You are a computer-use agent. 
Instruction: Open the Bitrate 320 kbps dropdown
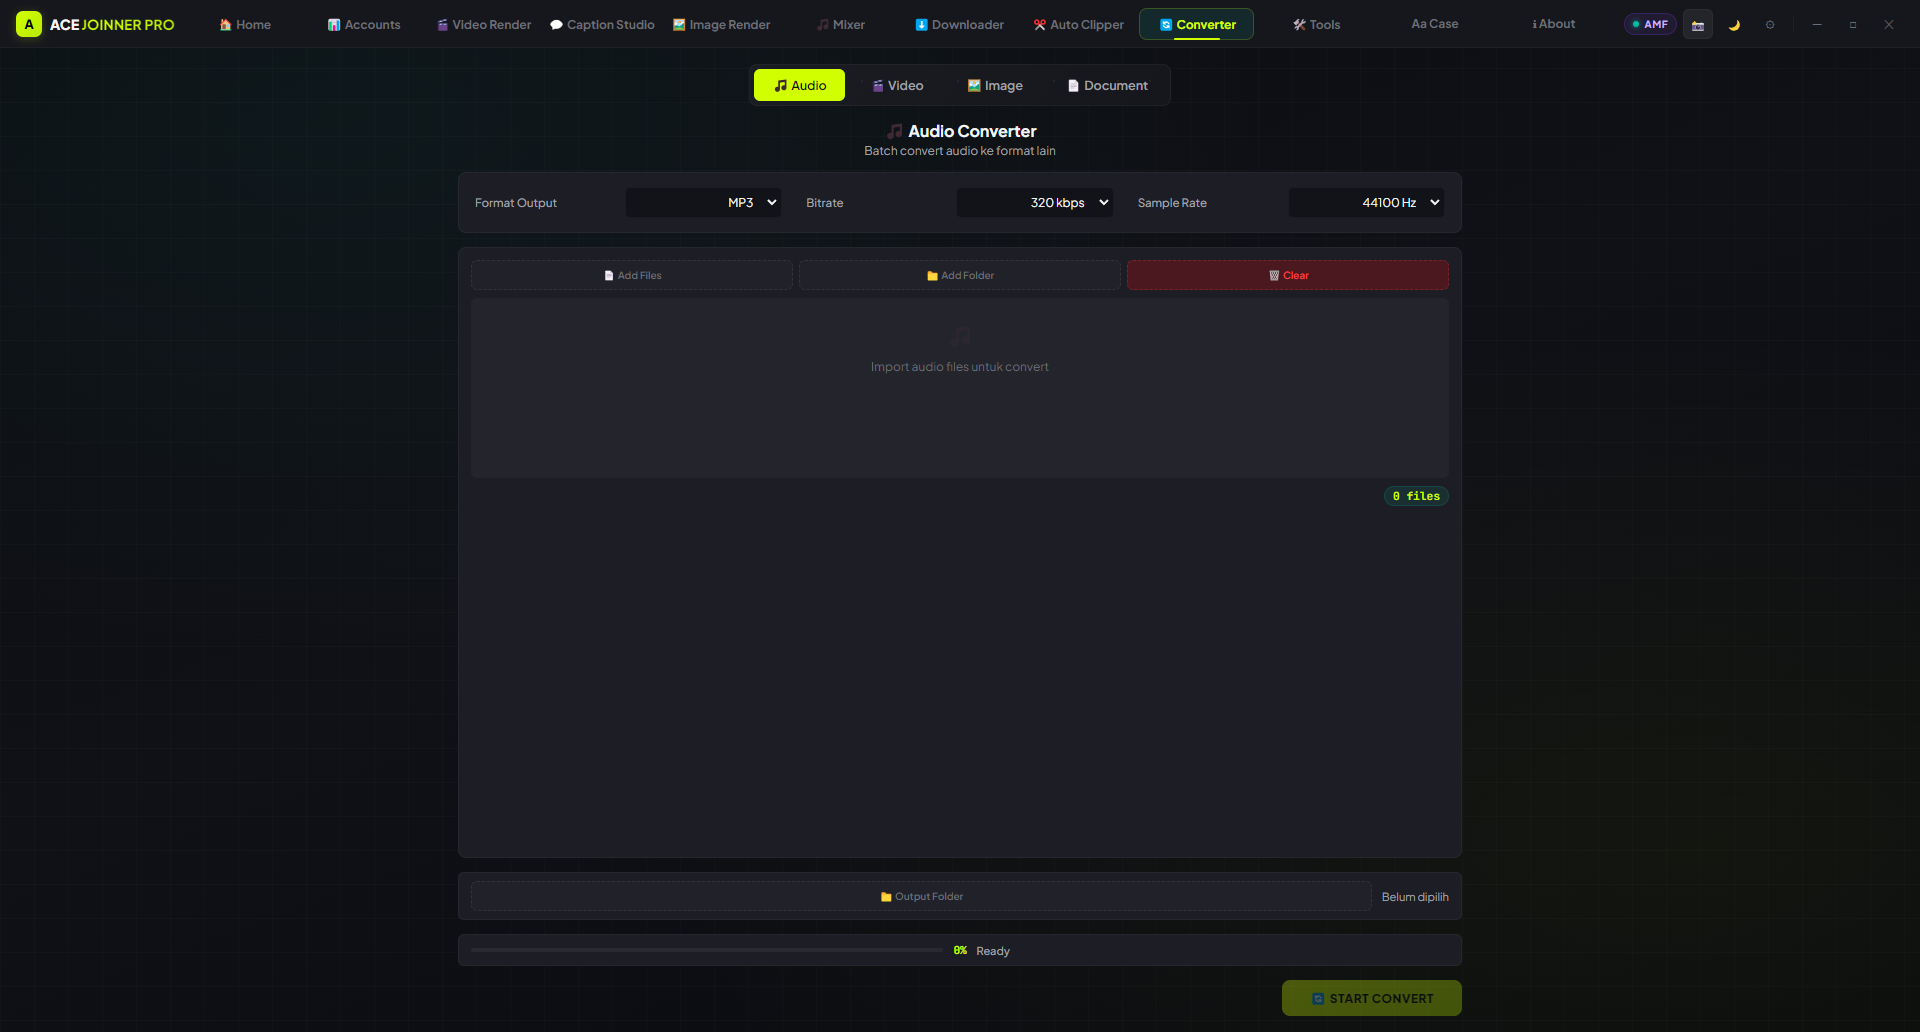click(x=1035, y=202)
